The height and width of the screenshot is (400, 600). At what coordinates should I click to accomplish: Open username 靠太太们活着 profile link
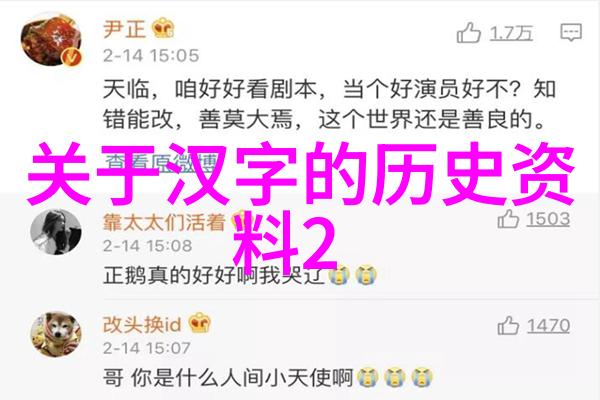[x=164, y=223]
